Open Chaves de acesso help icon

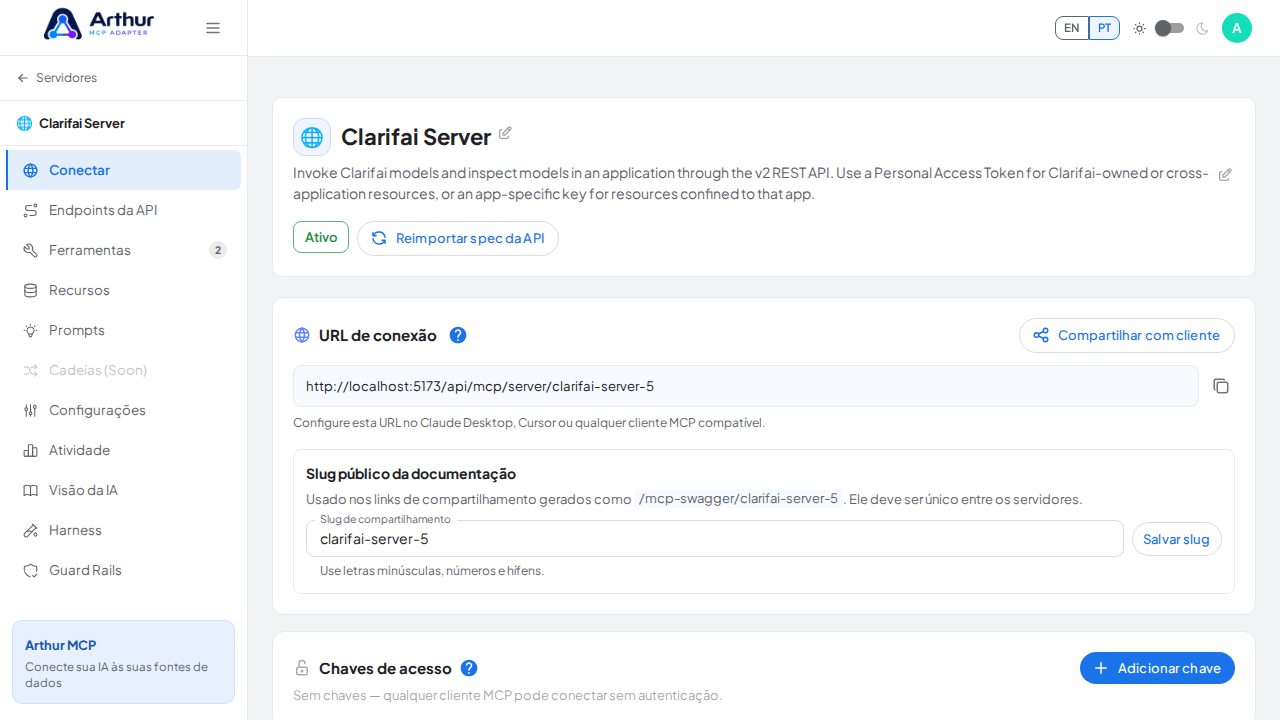[x=469, y=668]
